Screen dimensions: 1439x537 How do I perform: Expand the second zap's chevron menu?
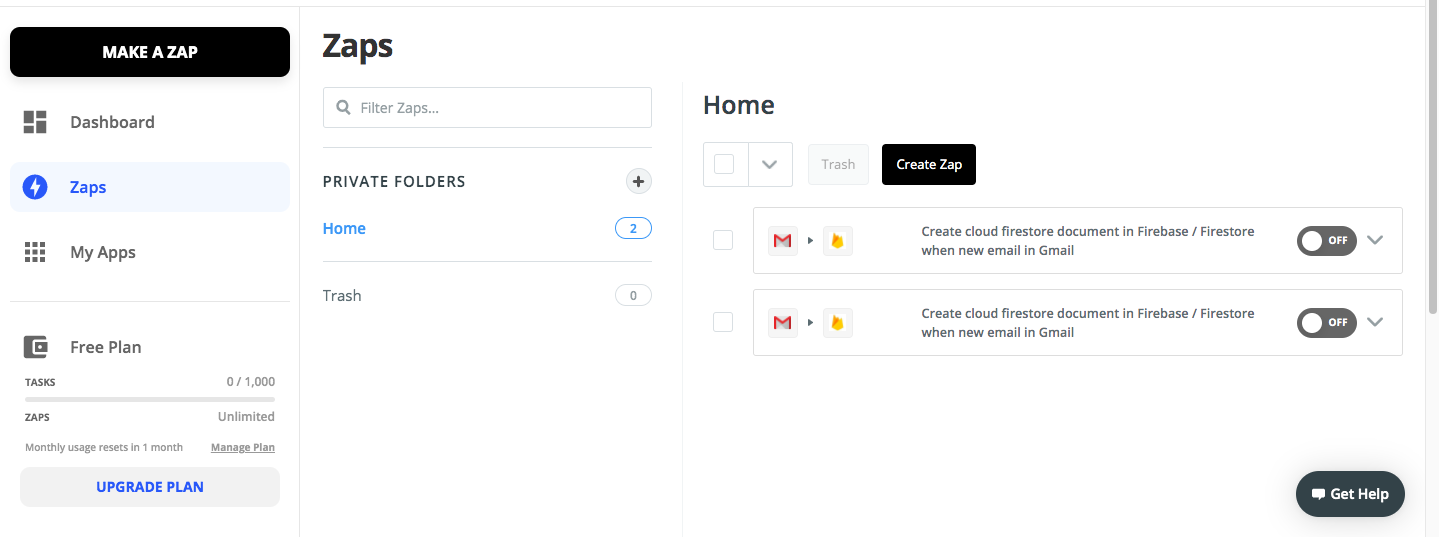1375,322
